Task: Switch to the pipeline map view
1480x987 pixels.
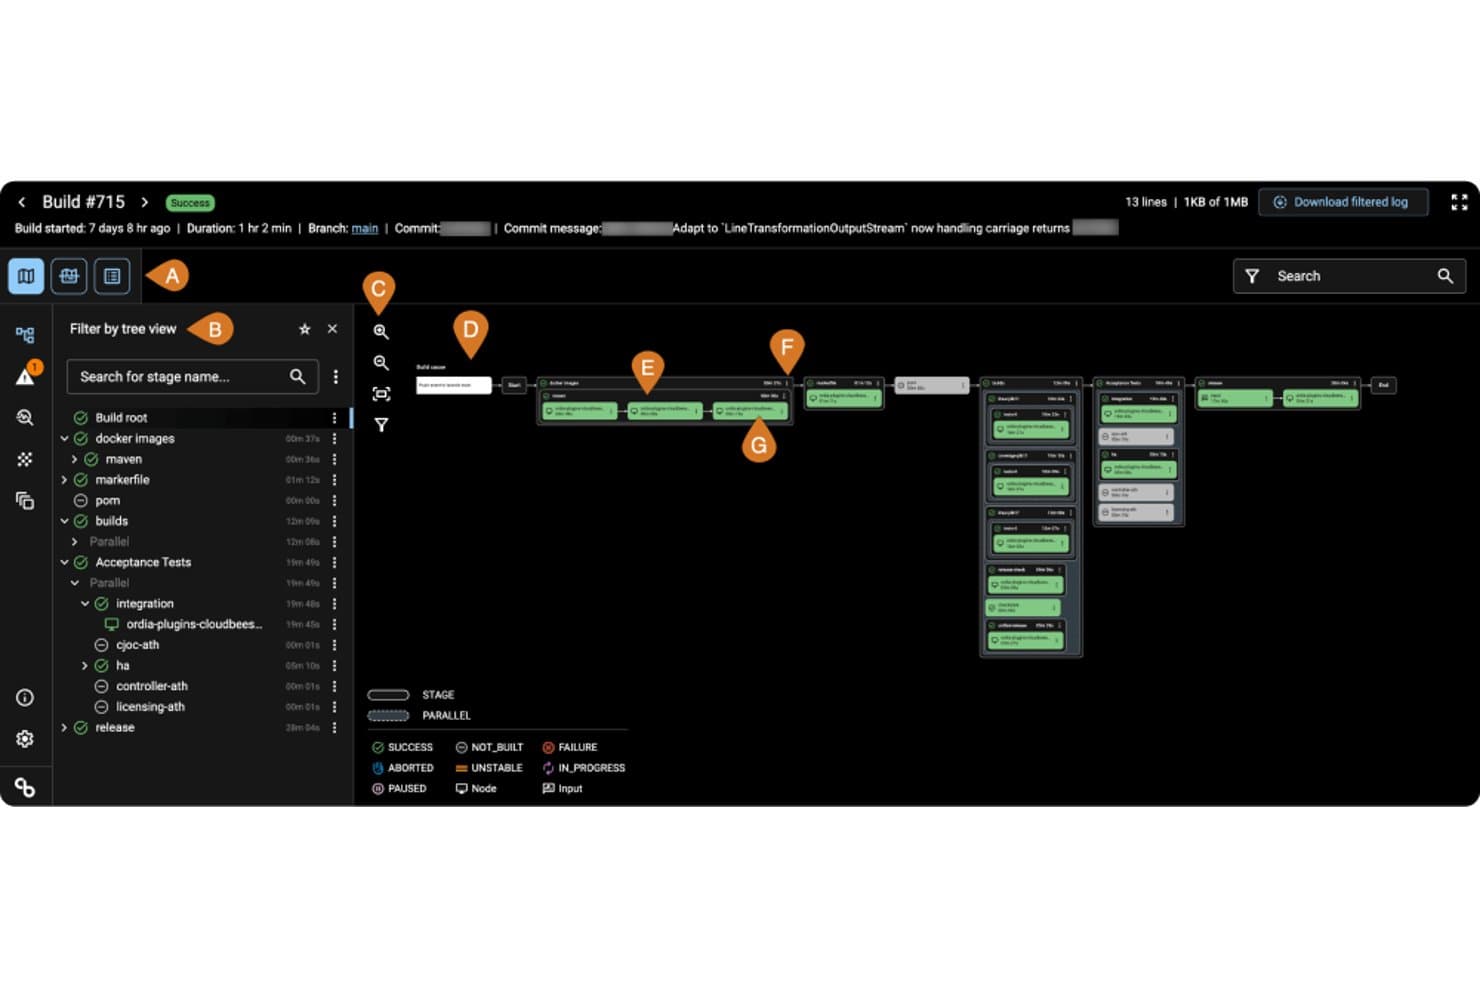Action: [26, 276]
